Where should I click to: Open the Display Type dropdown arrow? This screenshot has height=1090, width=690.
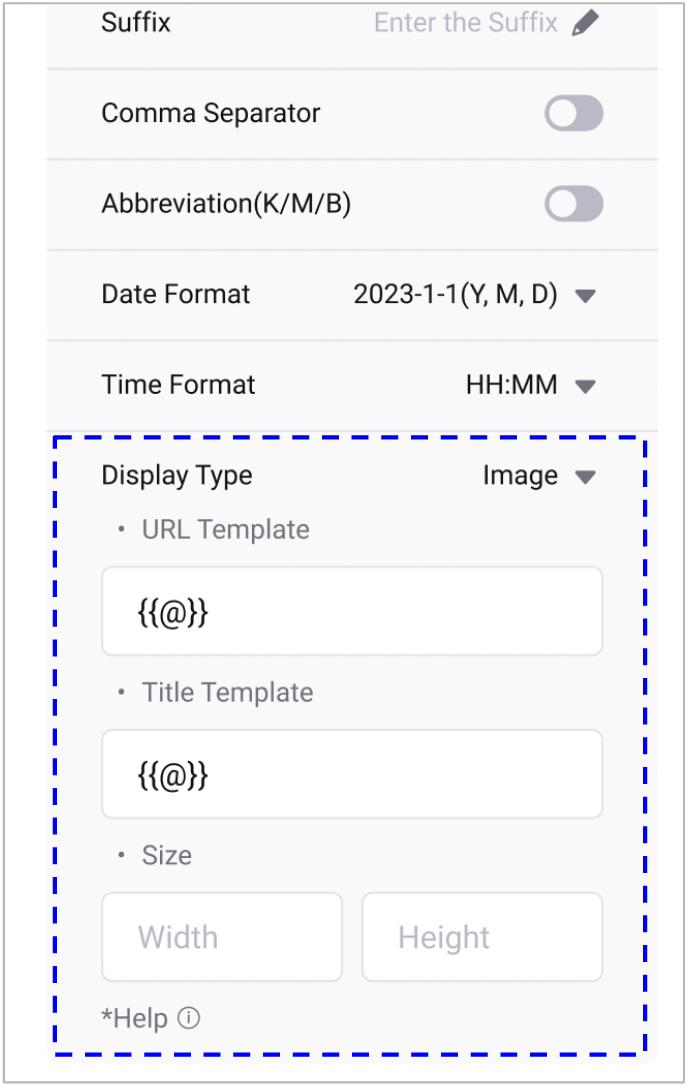tap(587, 477)
